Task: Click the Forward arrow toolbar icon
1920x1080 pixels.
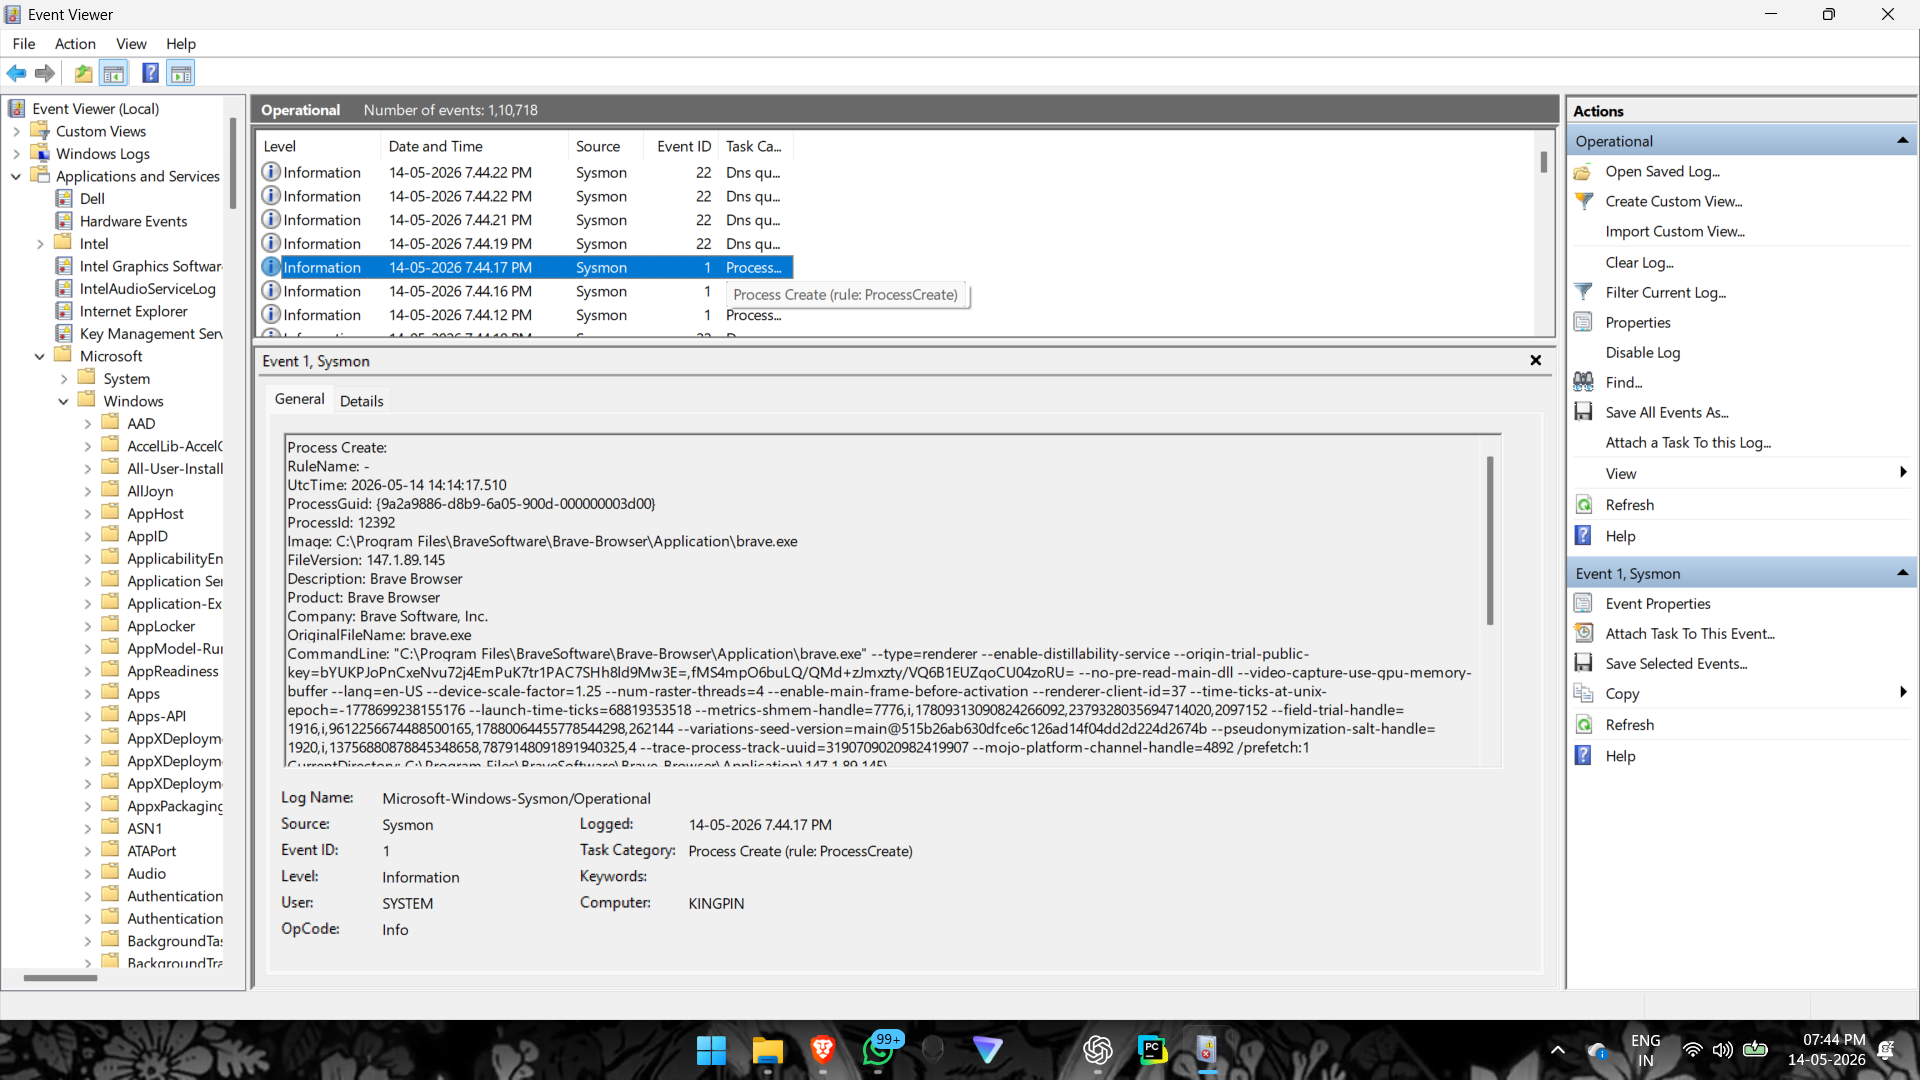Action: pyautogui.click(x=45, y=73)
